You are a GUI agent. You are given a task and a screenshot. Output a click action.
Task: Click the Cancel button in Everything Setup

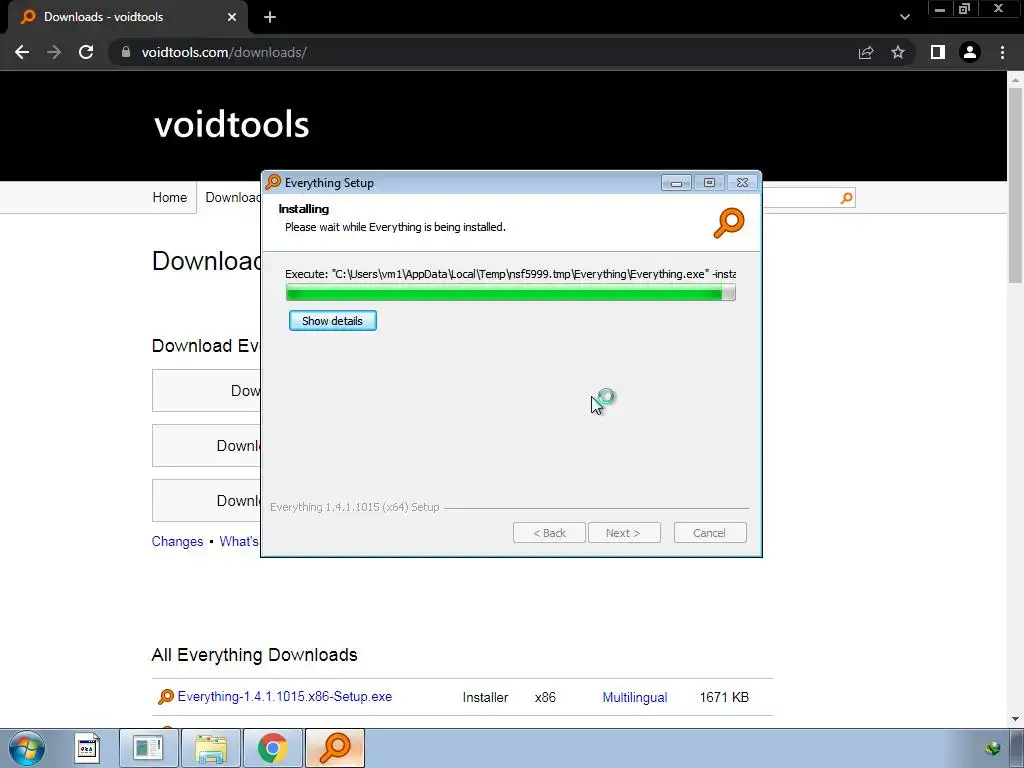[709, 533]
